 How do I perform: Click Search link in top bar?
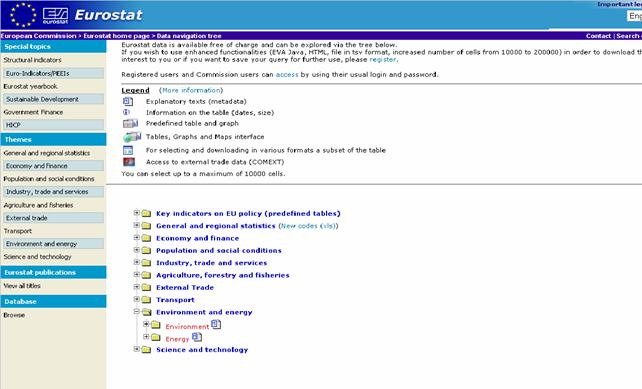pyautogui.click(x=628, y=36)
